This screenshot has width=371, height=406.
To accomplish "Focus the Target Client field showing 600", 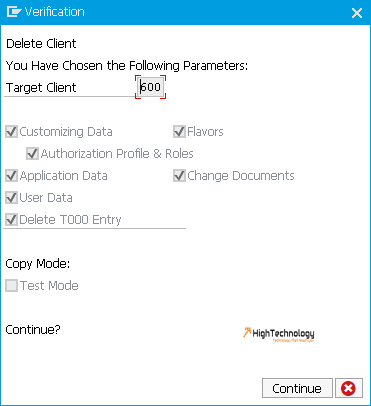I will tap(150, 87).
